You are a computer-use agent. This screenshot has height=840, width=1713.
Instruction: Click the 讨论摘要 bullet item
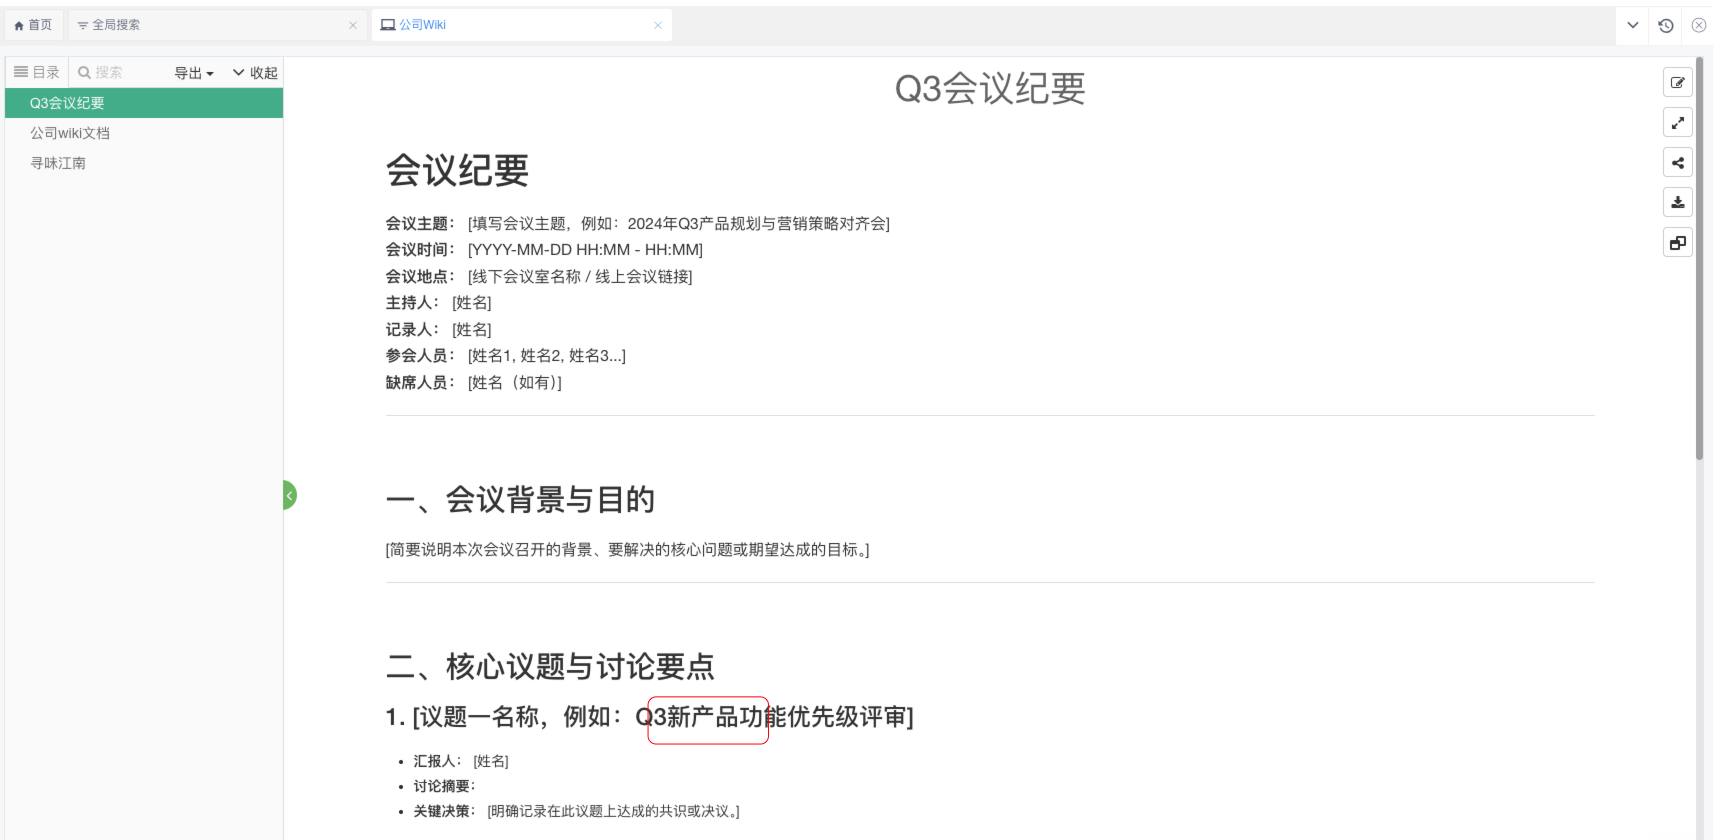click(x=445, y=787)
